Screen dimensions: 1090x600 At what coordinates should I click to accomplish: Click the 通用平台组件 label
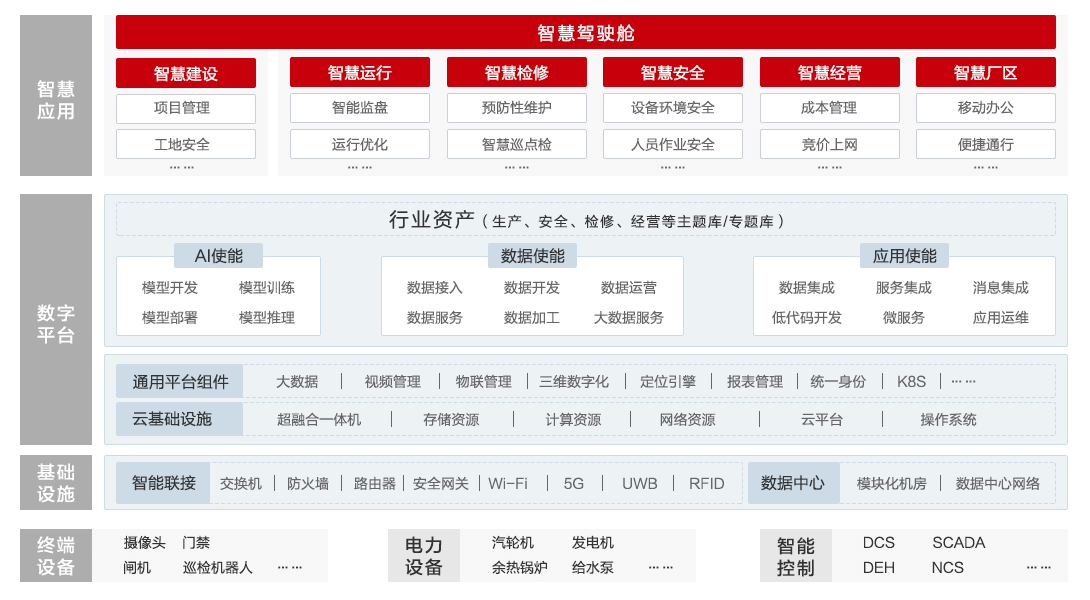pyautogui.click(x=180, y=382)
